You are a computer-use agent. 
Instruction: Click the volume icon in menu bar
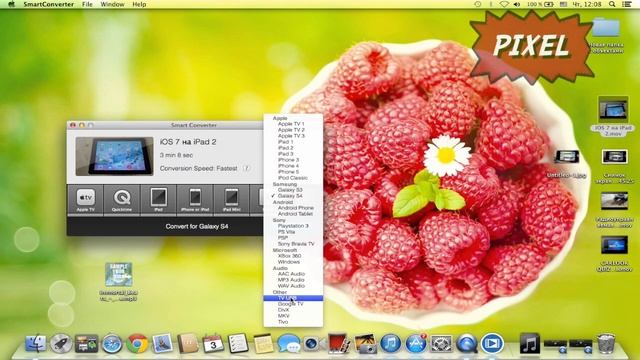(517, 4)
